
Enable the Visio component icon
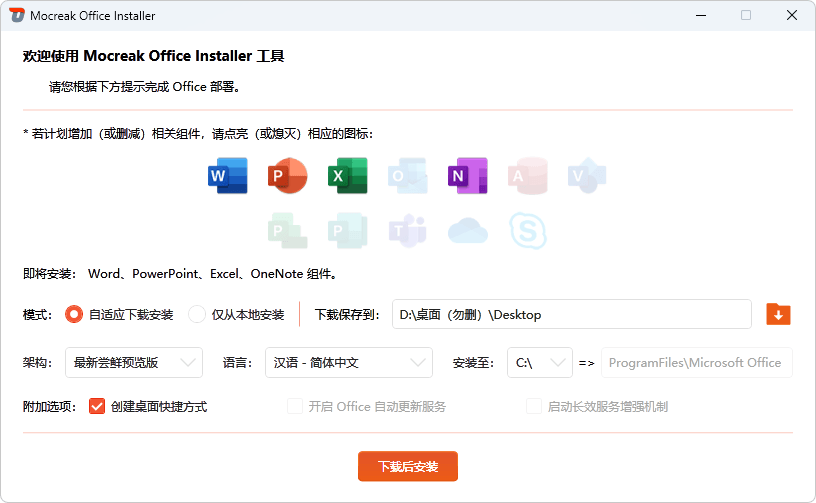(588, 176)
